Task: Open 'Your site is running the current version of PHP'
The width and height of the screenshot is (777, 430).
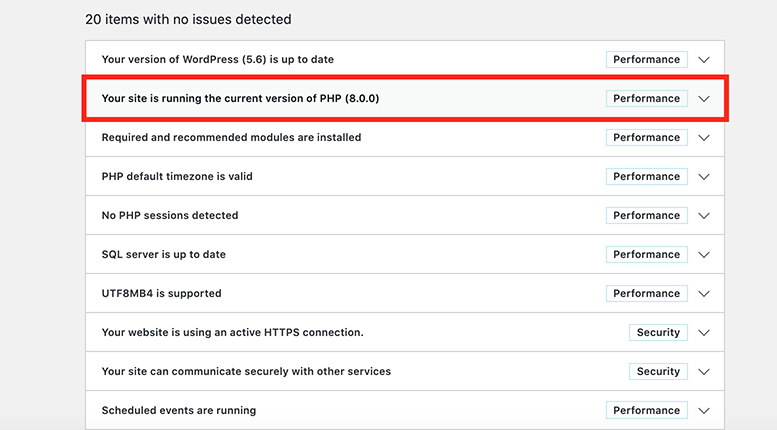Action: pos(240,99)
